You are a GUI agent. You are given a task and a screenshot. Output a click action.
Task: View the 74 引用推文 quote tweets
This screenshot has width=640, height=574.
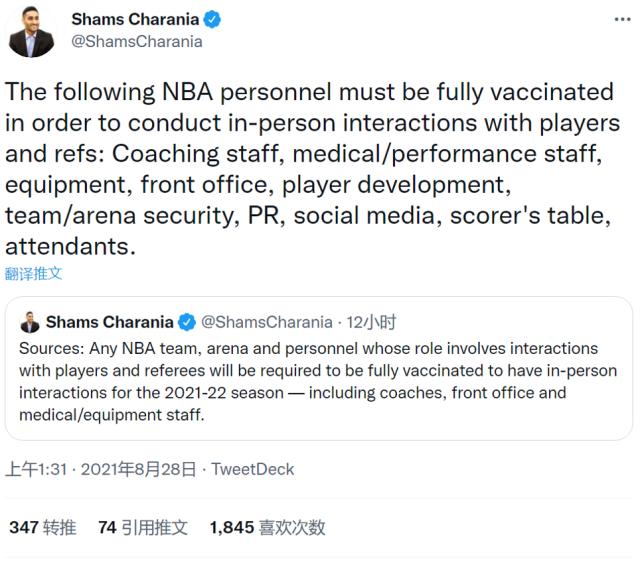tap(142, 528)
